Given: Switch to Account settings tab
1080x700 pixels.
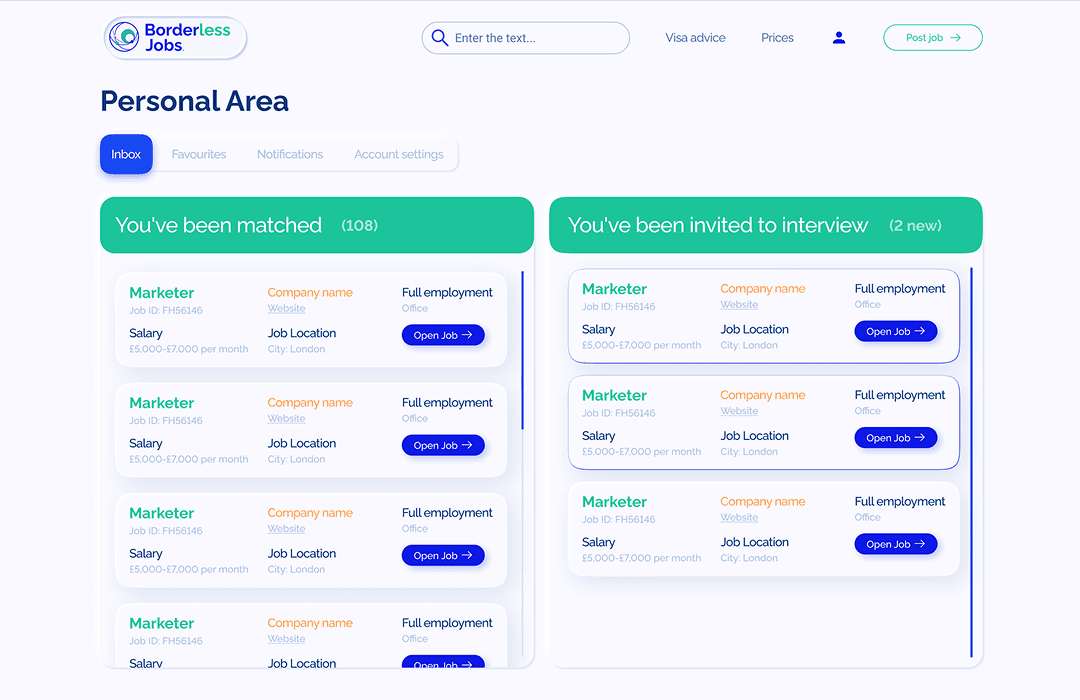Looking at the screenshot, I should pyautogui.click(x=399, y=154).
